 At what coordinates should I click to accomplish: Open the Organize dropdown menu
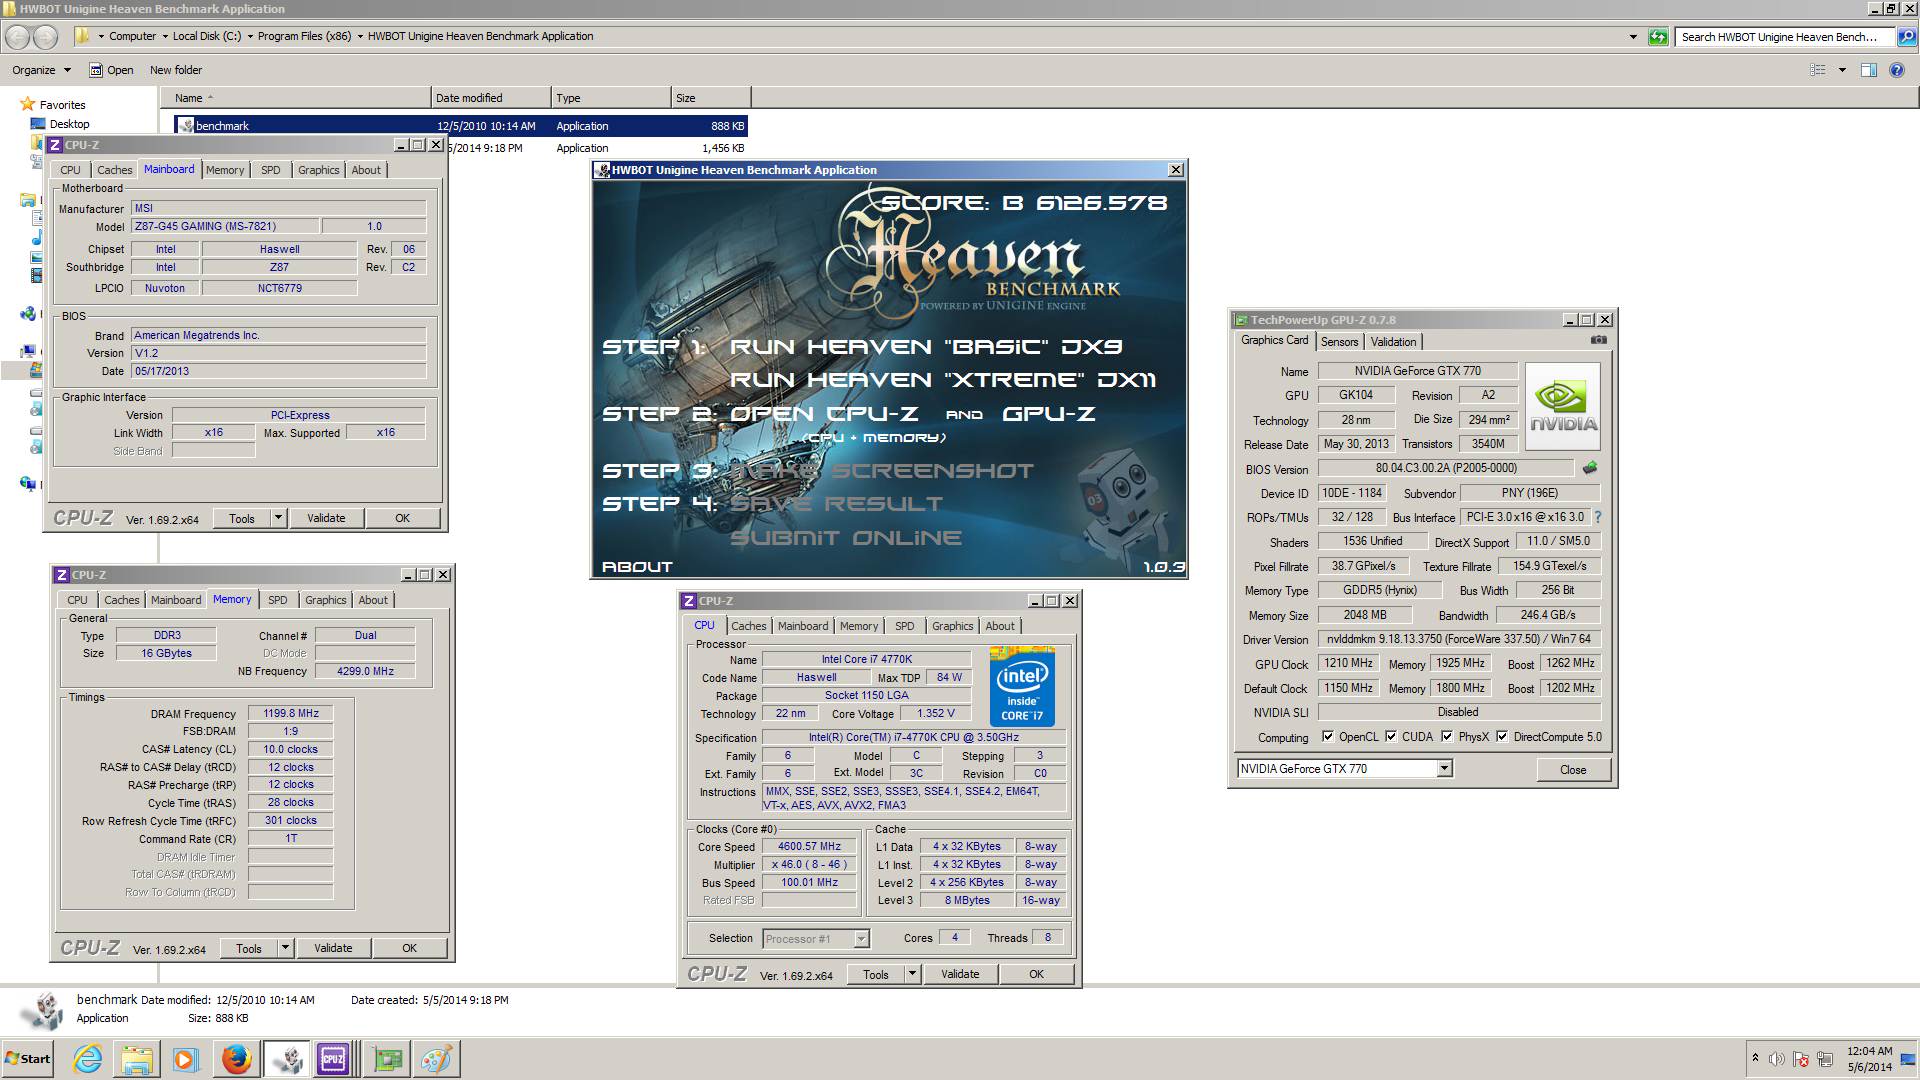point(42,70)
